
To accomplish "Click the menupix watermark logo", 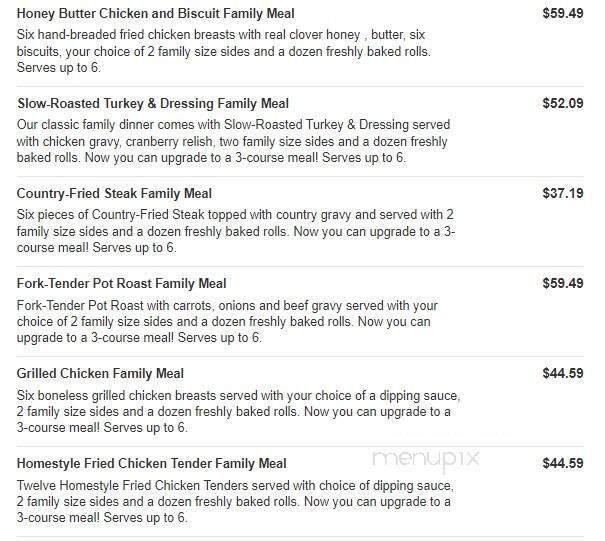I will 426,461.
